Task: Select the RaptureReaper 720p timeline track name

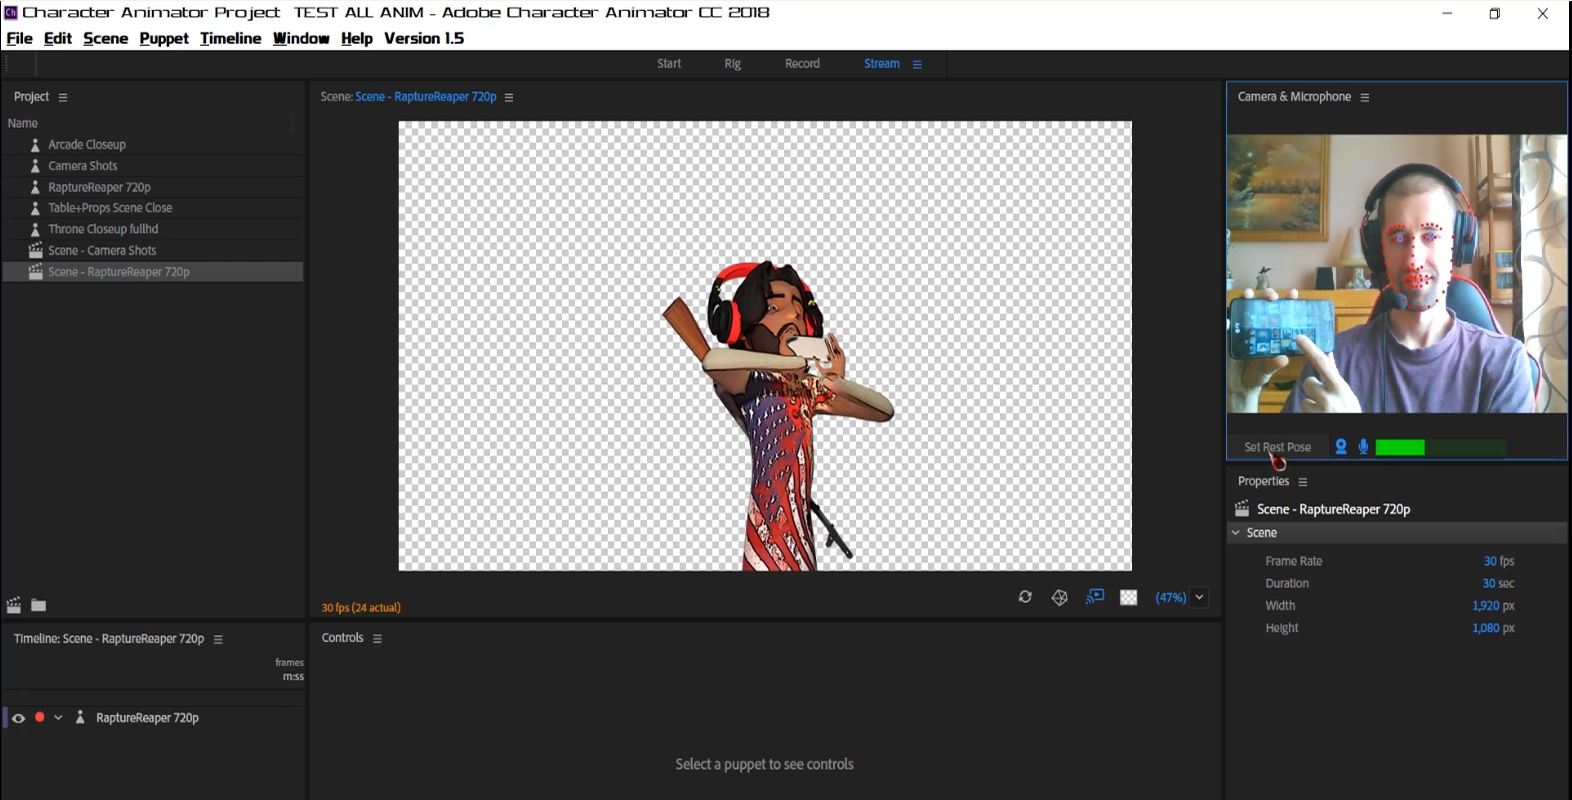Action: 147,718
